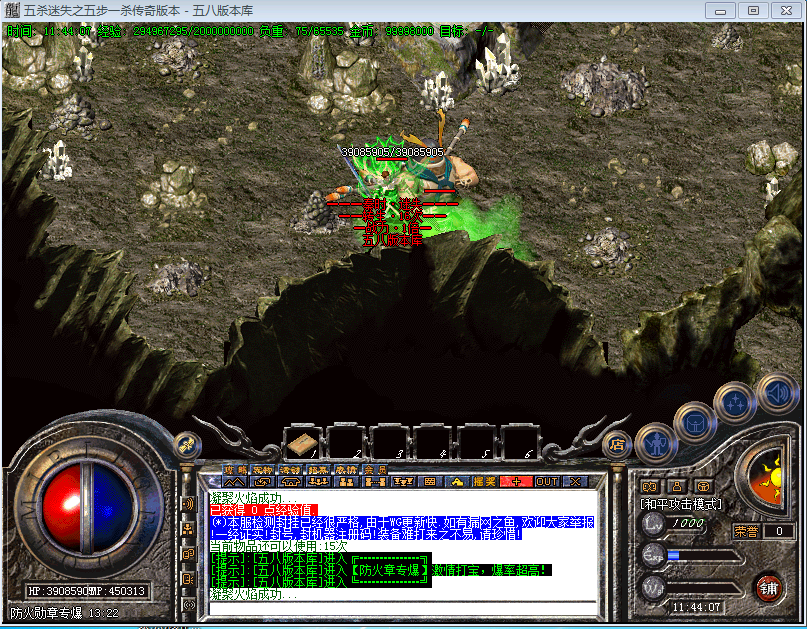Click the Lv round badge
807x629 pixels.
pyautogui.click(x=654, y=525)
